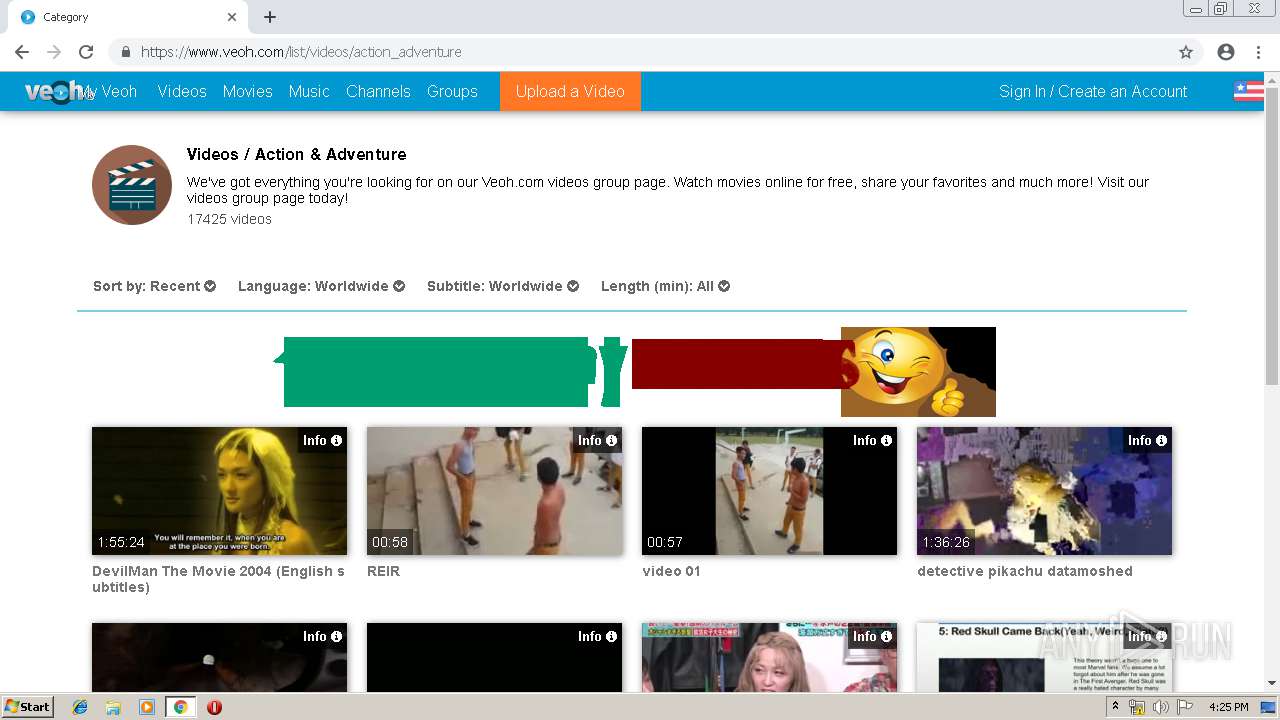Open Groups menu item

(x=452, y=91)
